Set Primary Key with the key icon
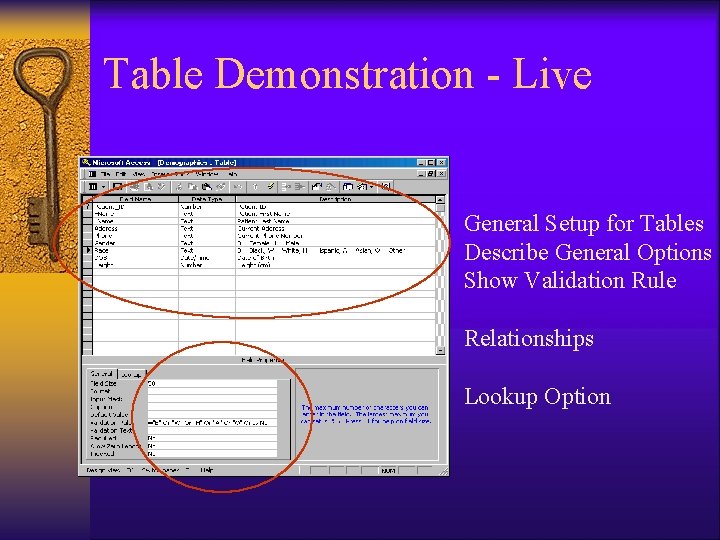The width and height of the screenshot is (720, 540). [x=256, y=186]
